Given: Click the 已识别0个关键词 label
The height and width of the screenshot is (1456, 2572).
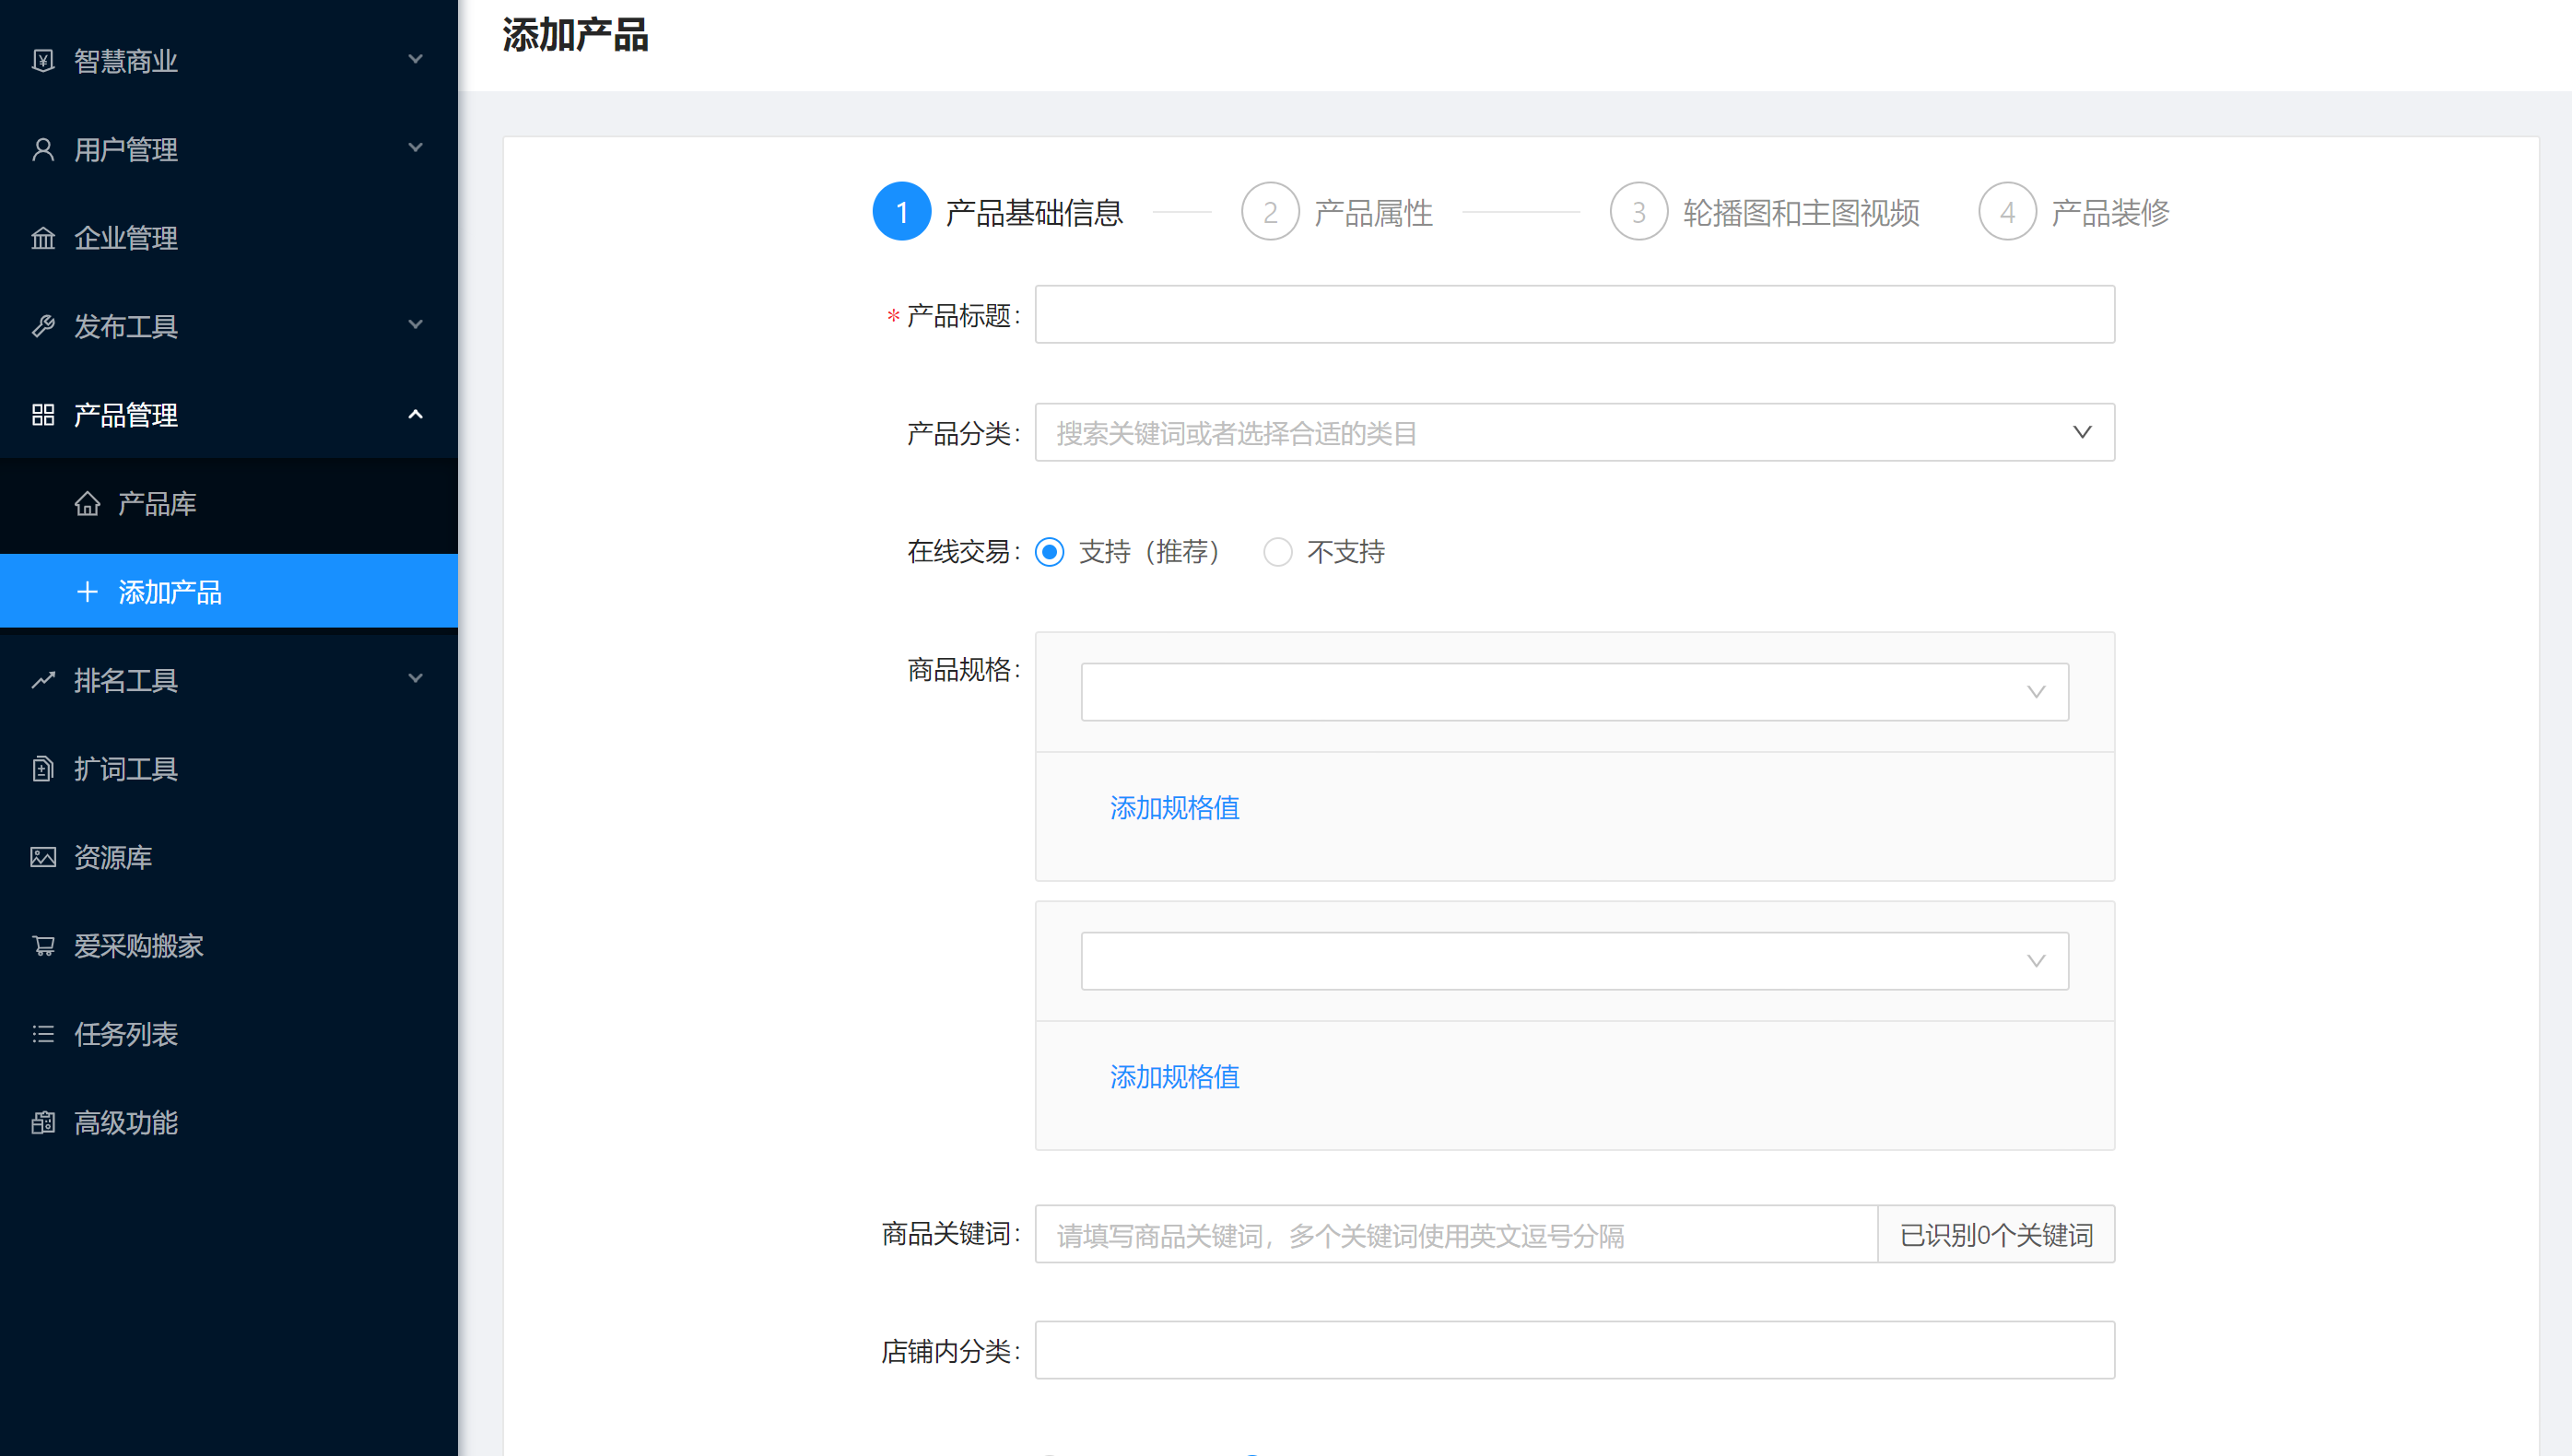Looking at the screenshot, I should (1996, 1235).
